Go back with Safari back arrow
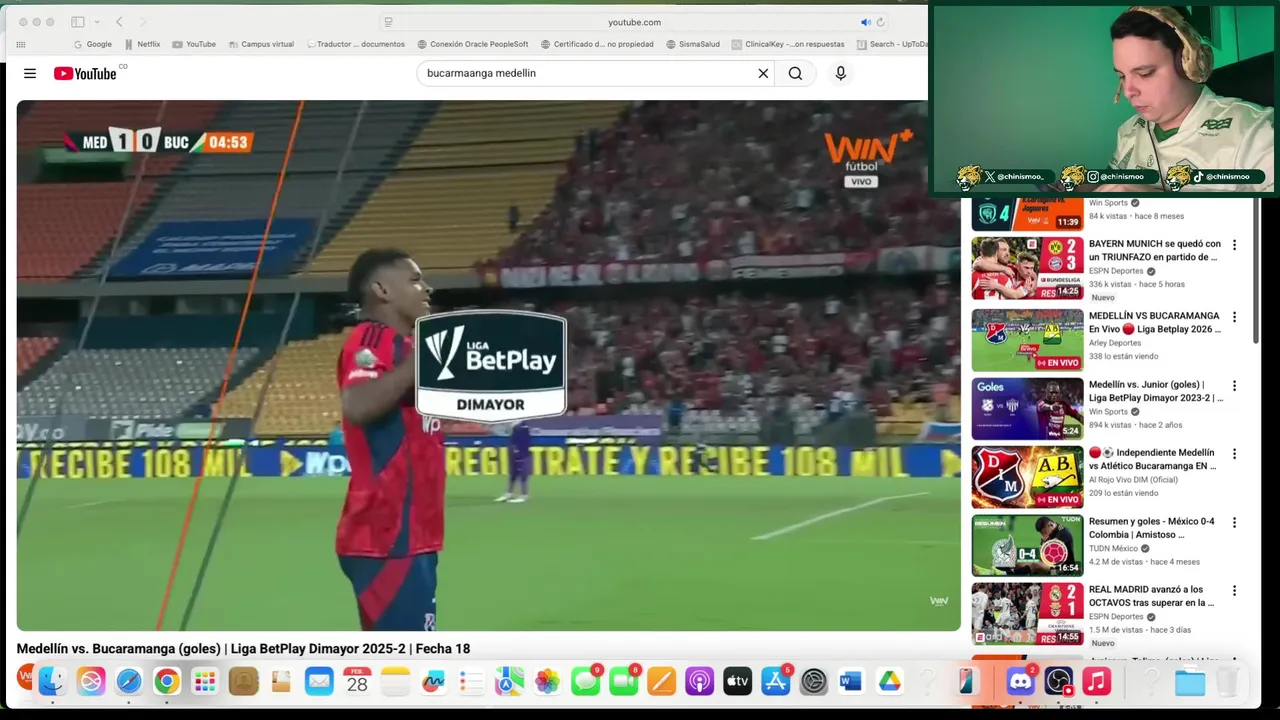Image resolution: width=1280 pixels, height=720 pixels. (x=119, y=22)
